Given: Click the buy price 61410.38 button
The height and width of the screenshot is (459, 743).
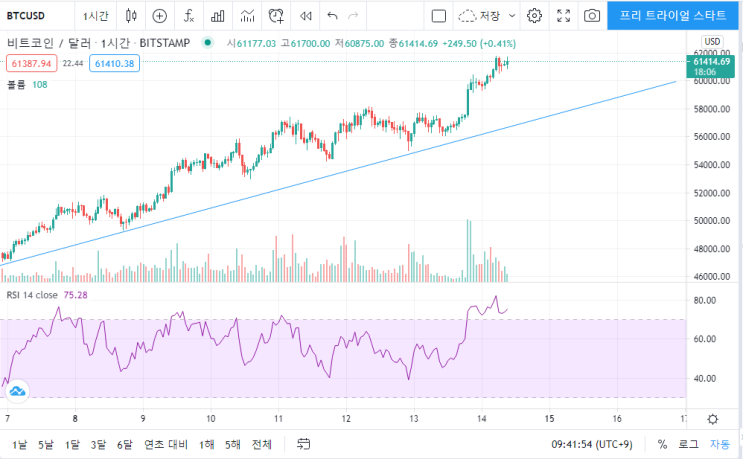Looking at the screenshot, I should tap(115, 63).
